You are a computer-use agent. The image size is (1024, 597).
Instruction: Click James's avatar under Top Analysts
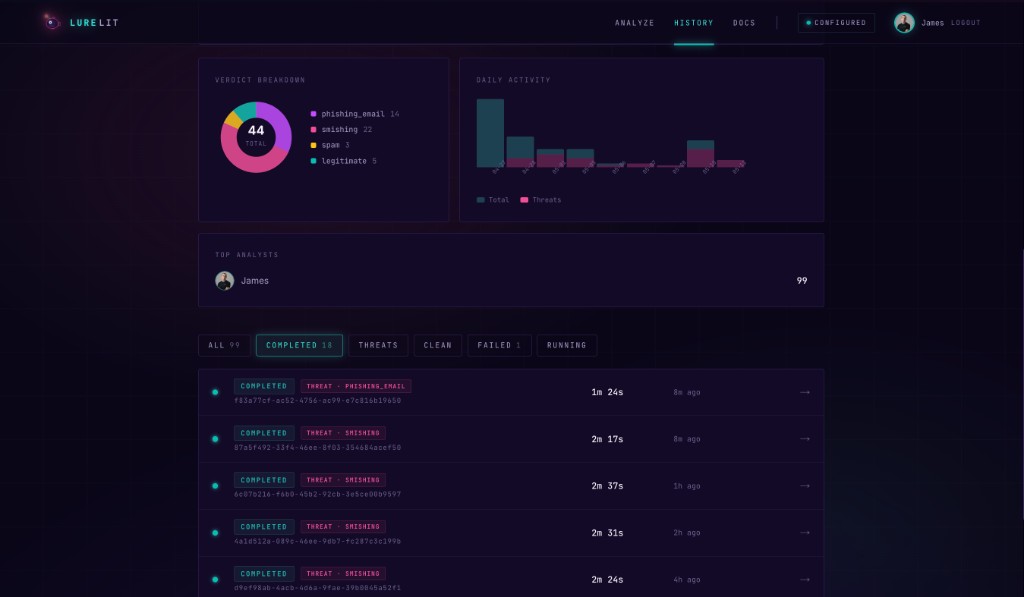[x=225, y=281]
